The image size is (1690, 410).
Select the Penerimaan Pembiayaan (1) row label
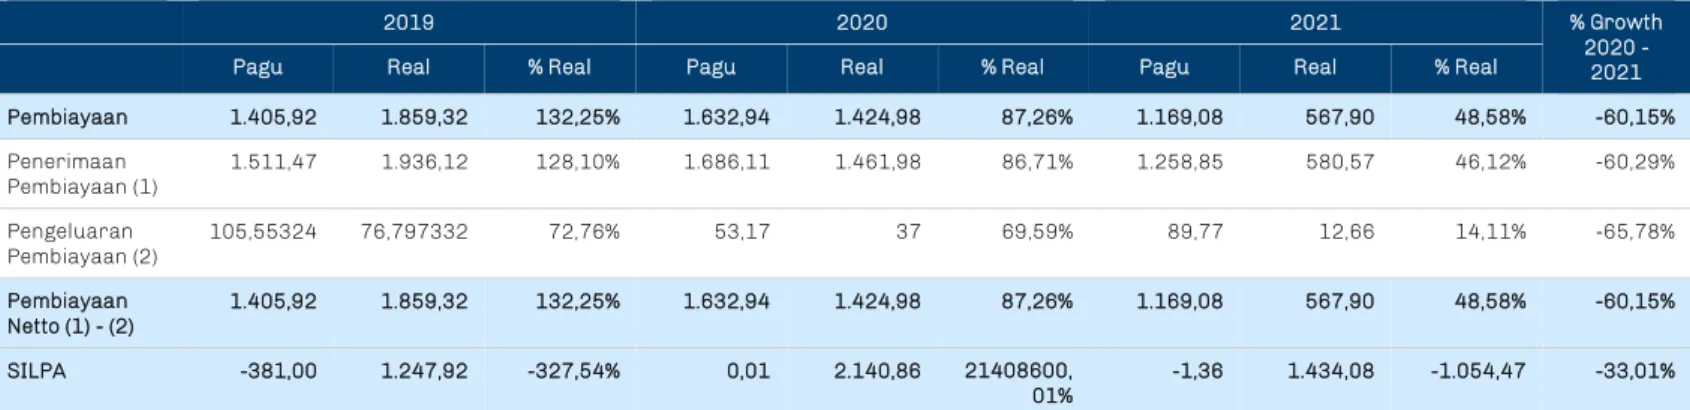[82, 174]
